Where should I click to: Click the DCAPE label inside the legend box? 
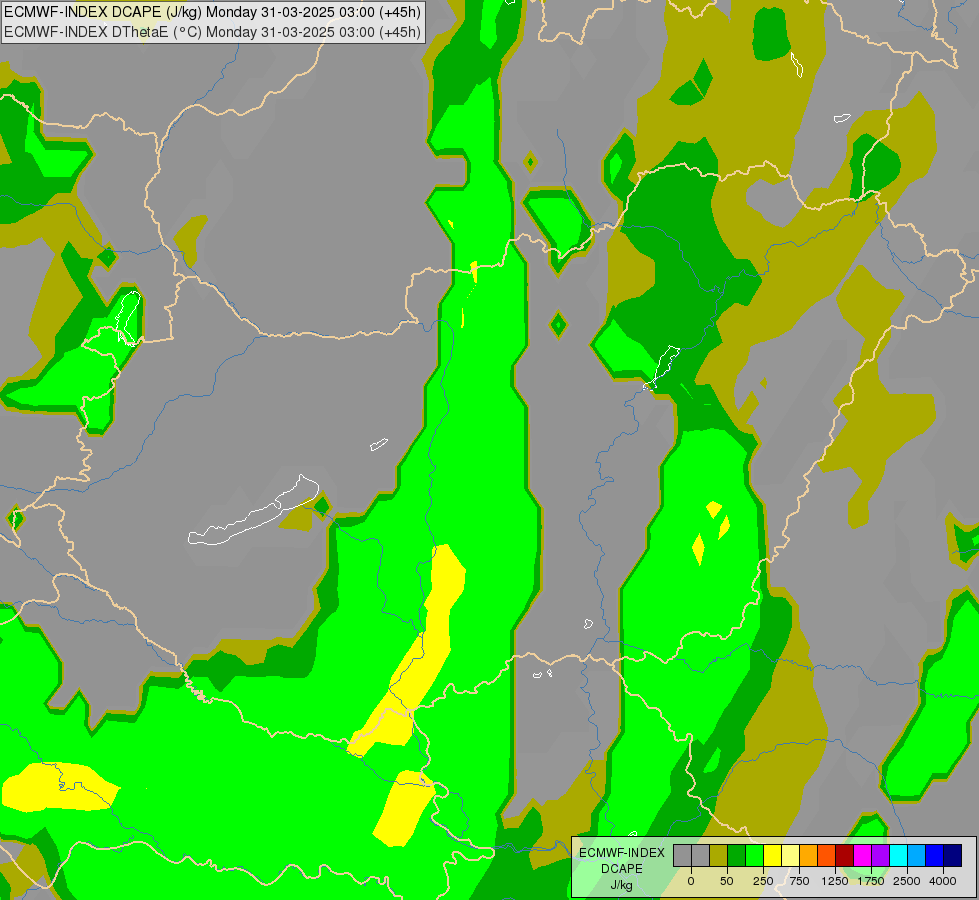point(622,869)
